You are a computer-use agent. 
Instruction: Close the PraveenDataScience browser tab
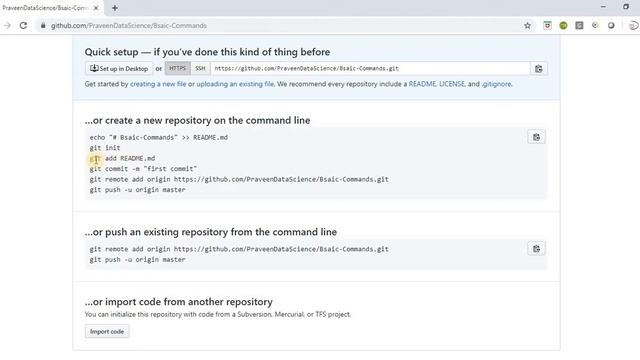click(96, 8)
